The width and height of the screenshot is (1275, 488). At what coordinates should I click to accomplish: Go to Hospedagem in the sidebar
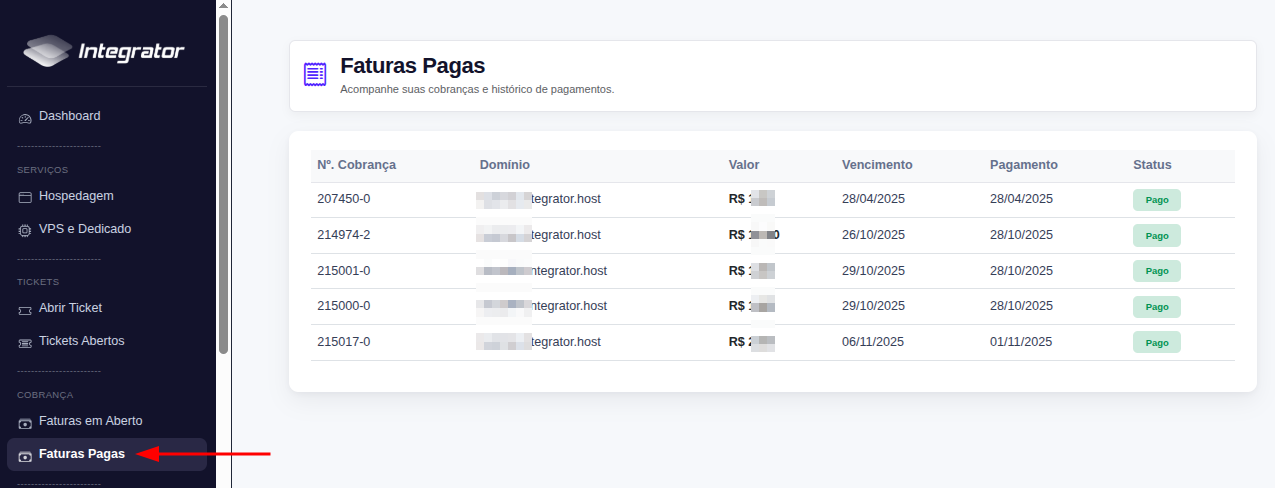75,196
